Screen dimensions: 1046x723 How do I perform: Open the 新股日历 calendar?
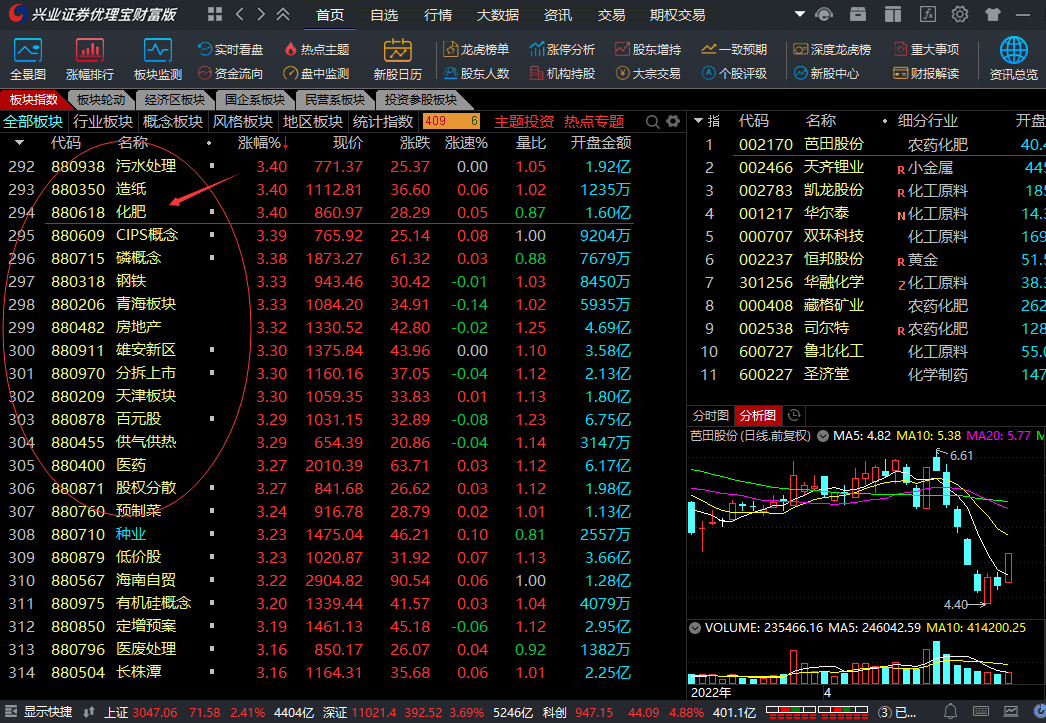[x=398, y=59]
